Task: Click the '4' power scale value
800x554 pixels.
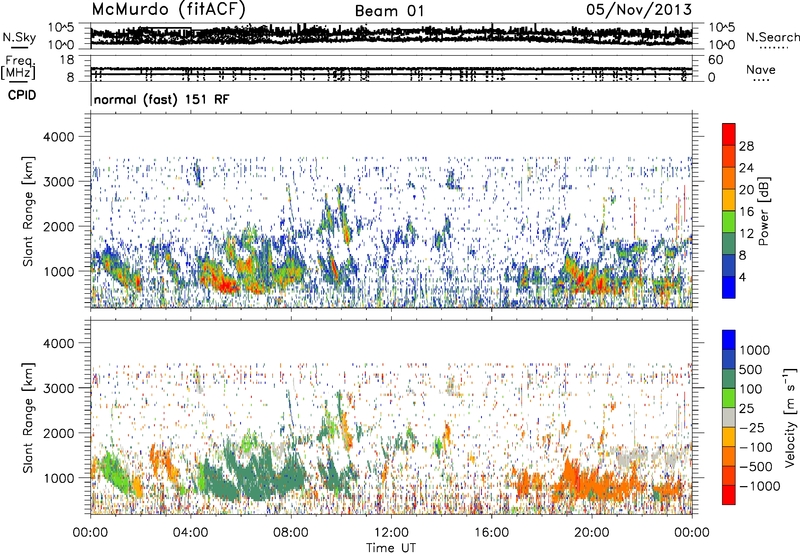Action: (x=743, y=277)
